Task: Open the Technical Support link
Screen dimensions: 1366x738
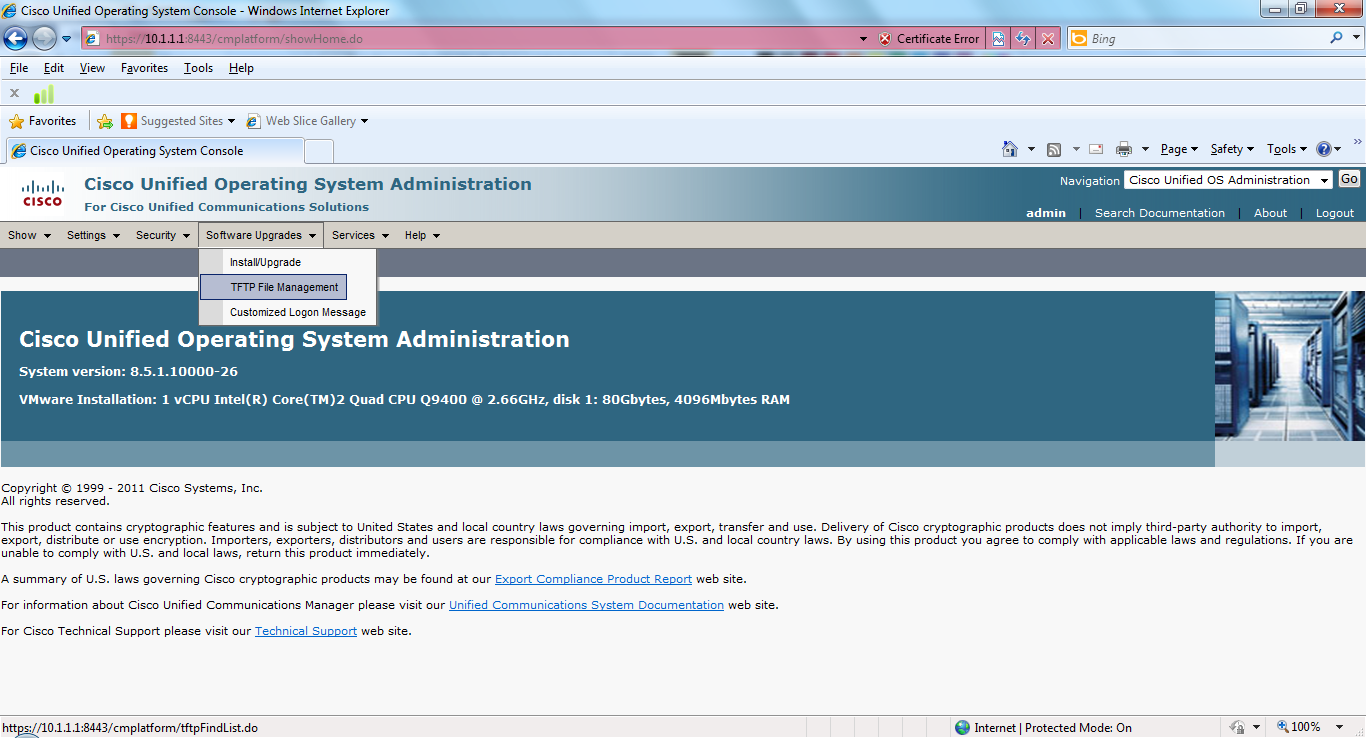Action: coord(306,631)
